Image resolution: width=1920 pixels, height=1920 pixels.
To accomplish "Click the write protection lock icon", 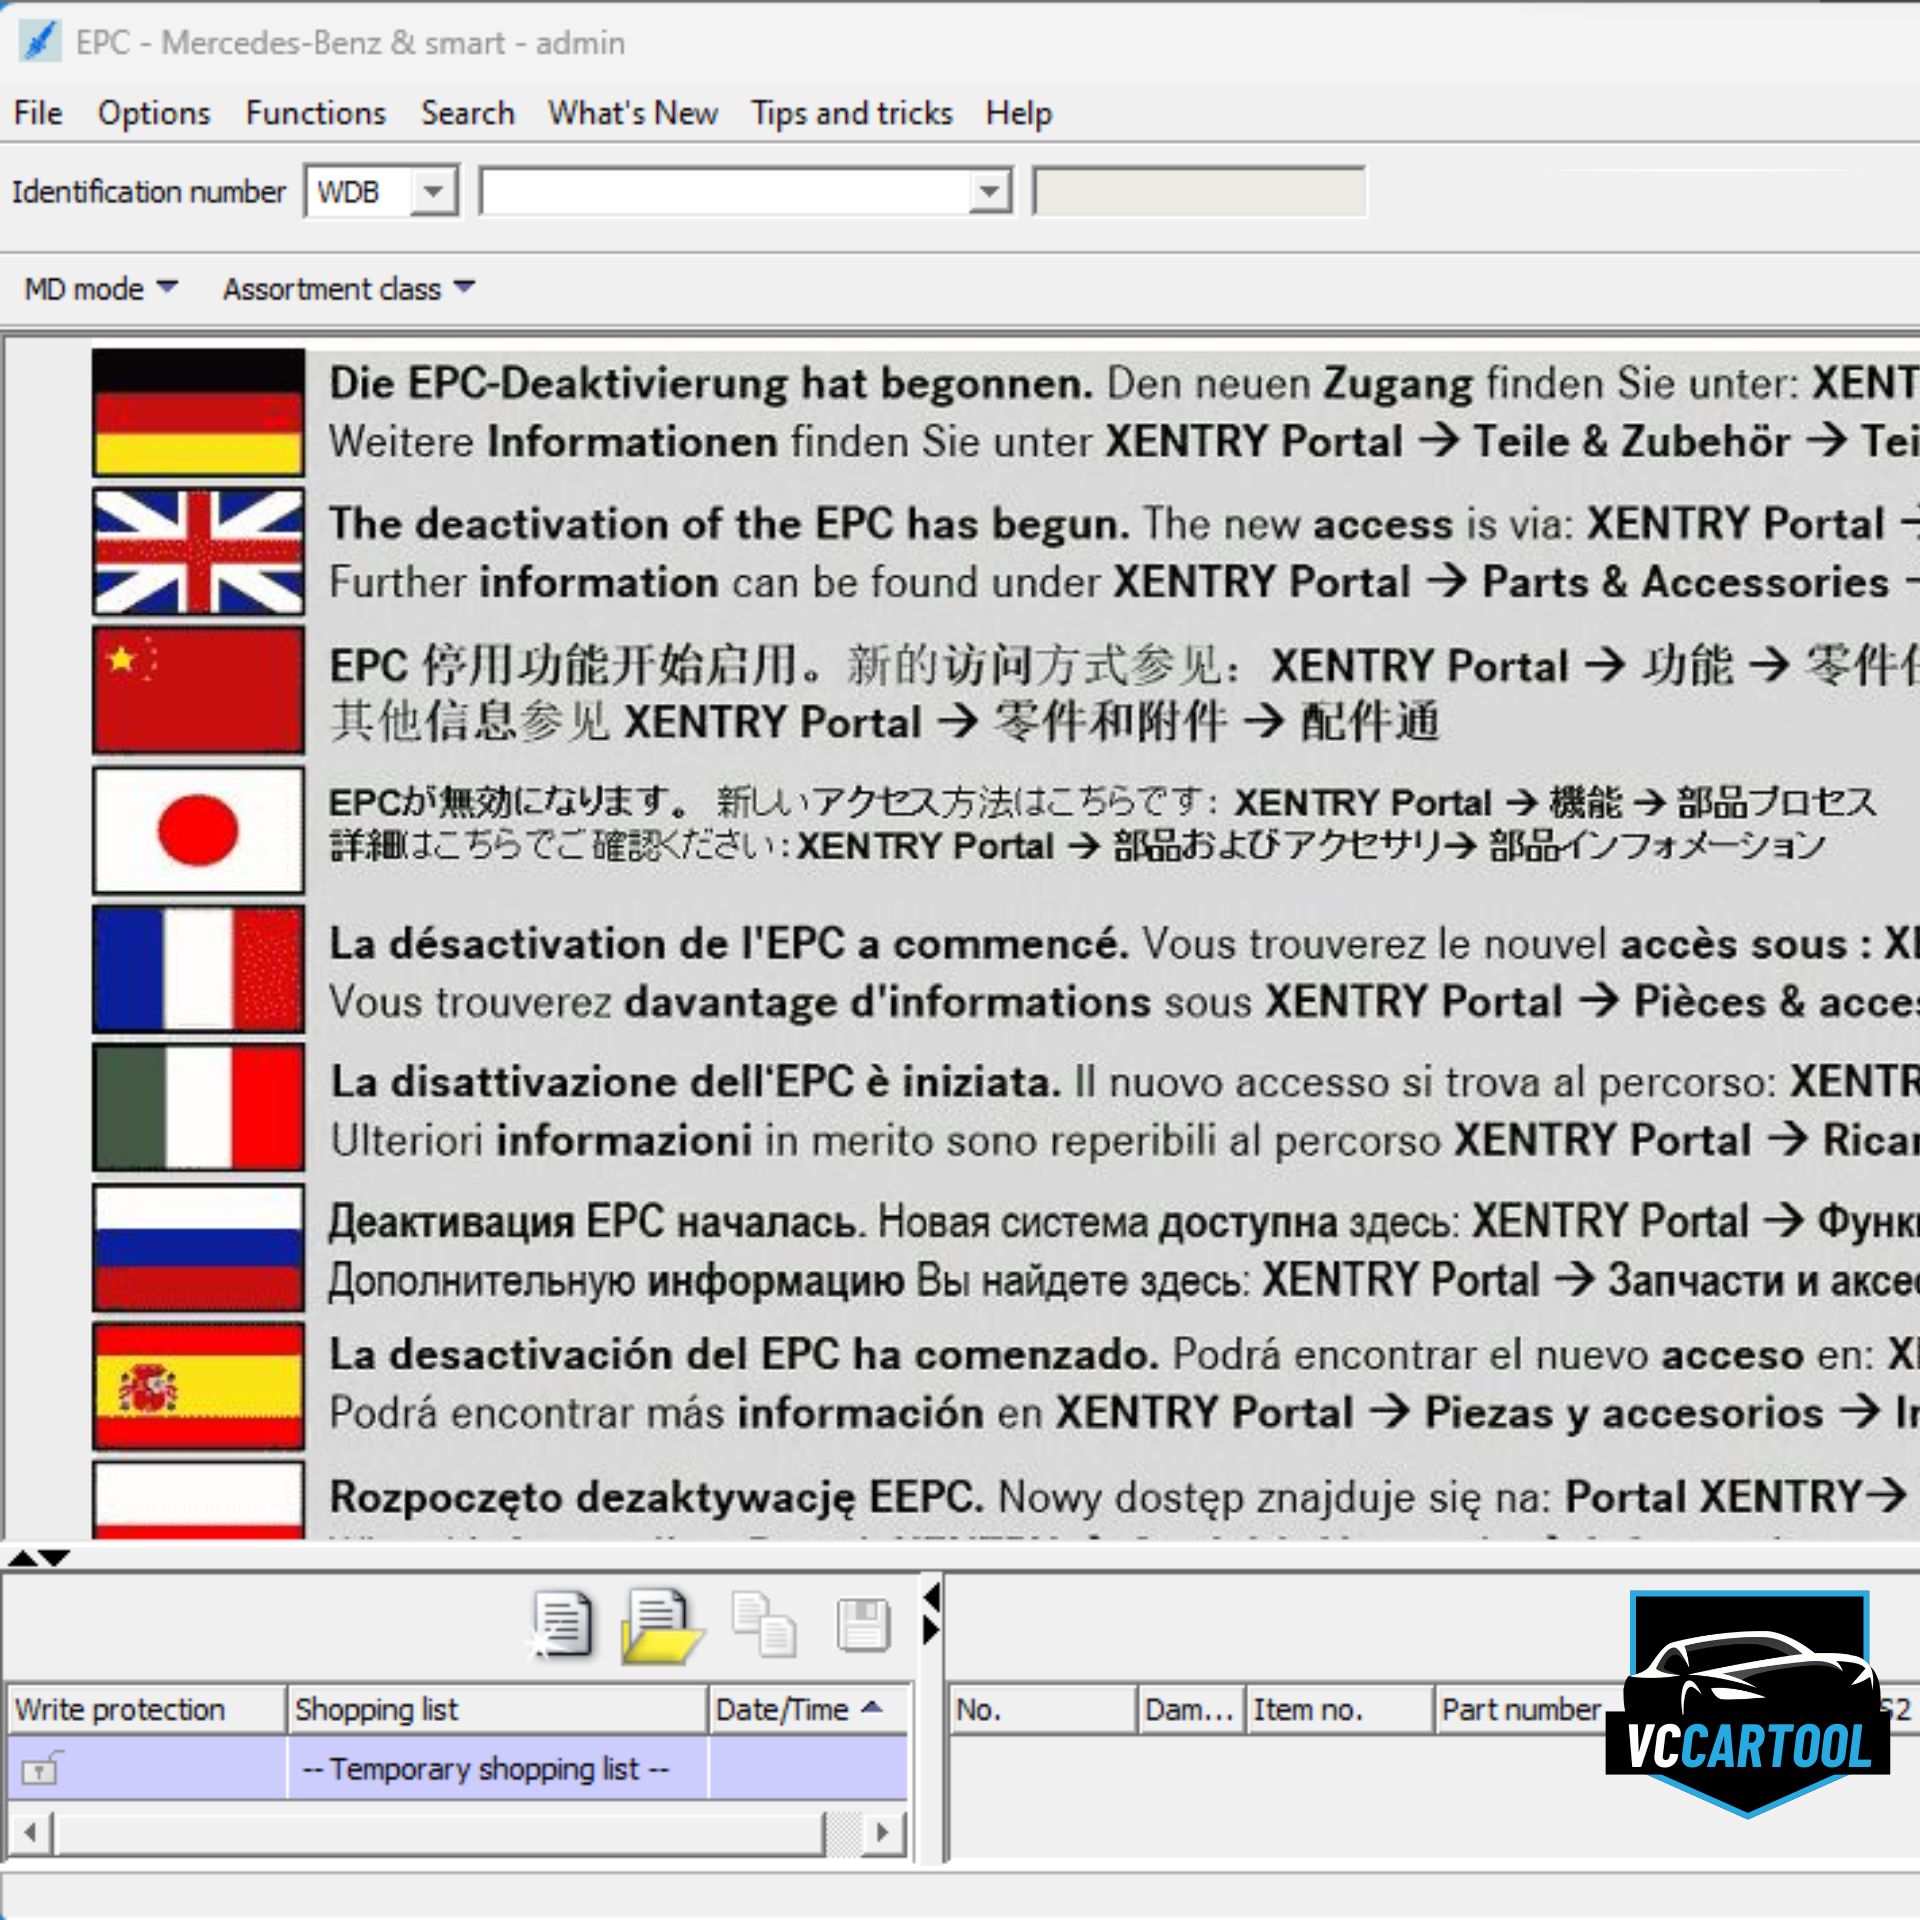I will [41, 1769].
